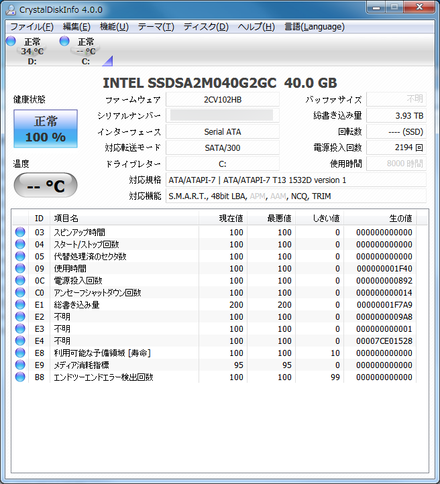Select the D: drive status orb

[x=11, y=41]
